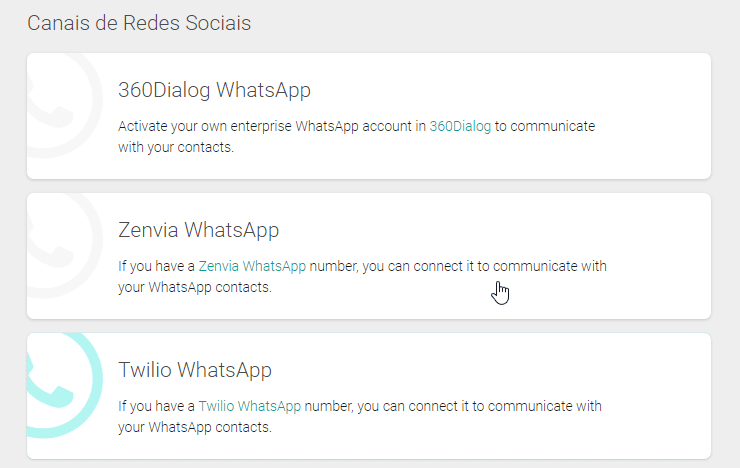Click the 'Canais de Redes Sociais' heading
Screen dimensions: 740x468
coord(139,23)
